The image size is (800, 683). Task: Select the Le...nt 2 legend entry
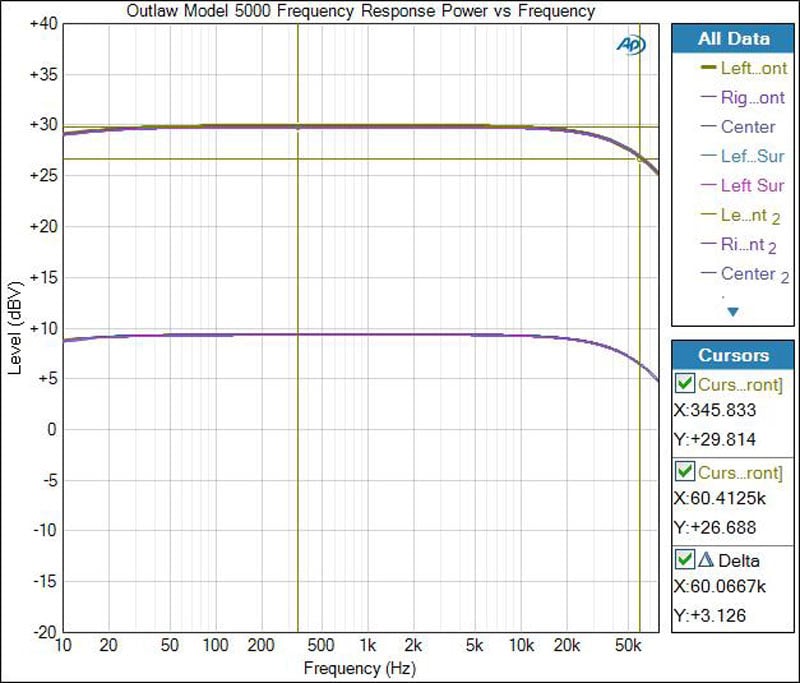748,215
